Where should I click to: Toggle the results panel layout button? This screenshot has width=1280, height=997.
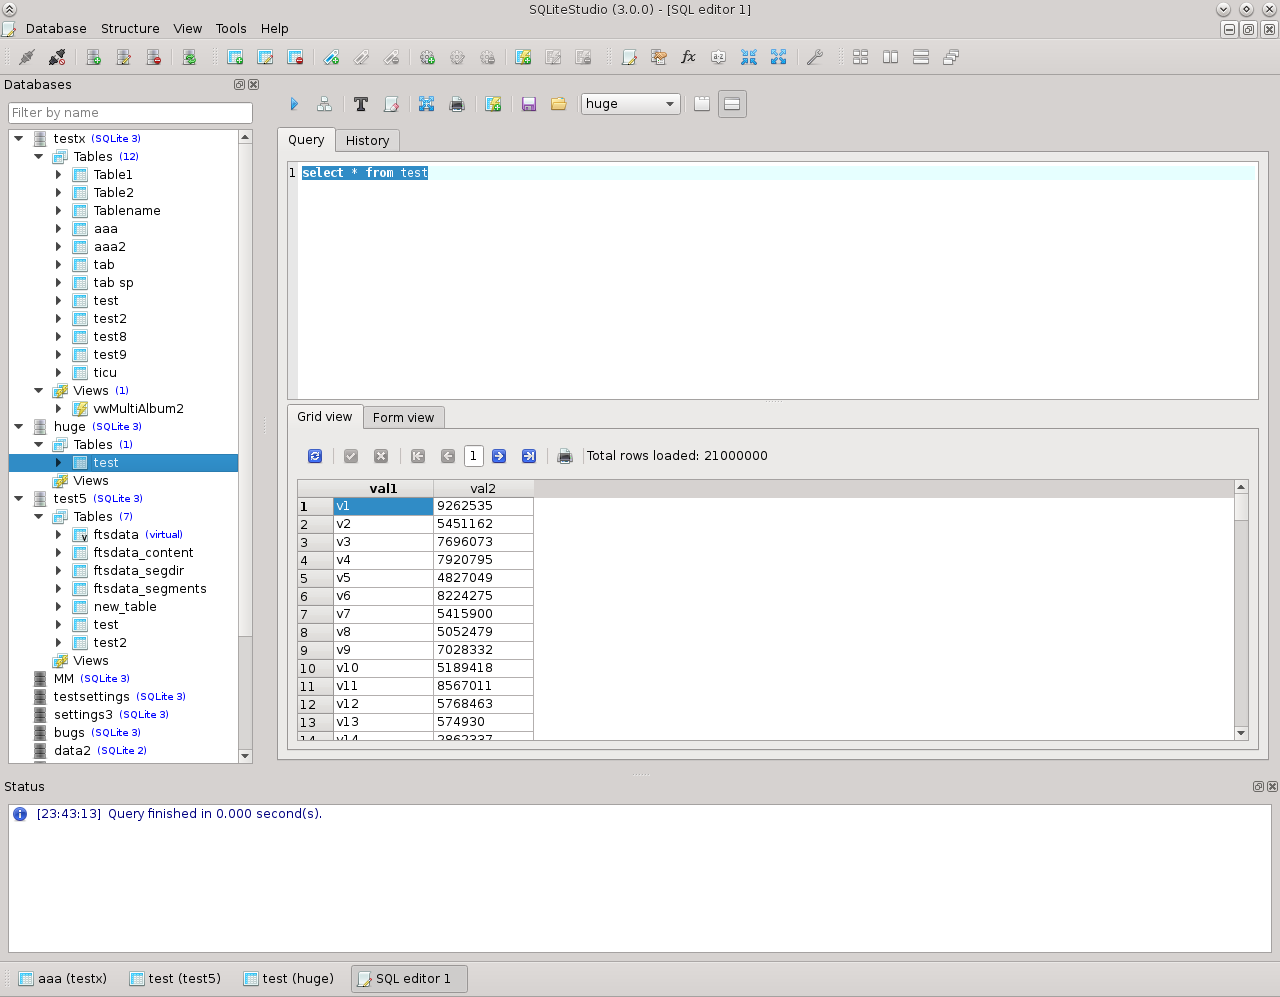point(732,103)
